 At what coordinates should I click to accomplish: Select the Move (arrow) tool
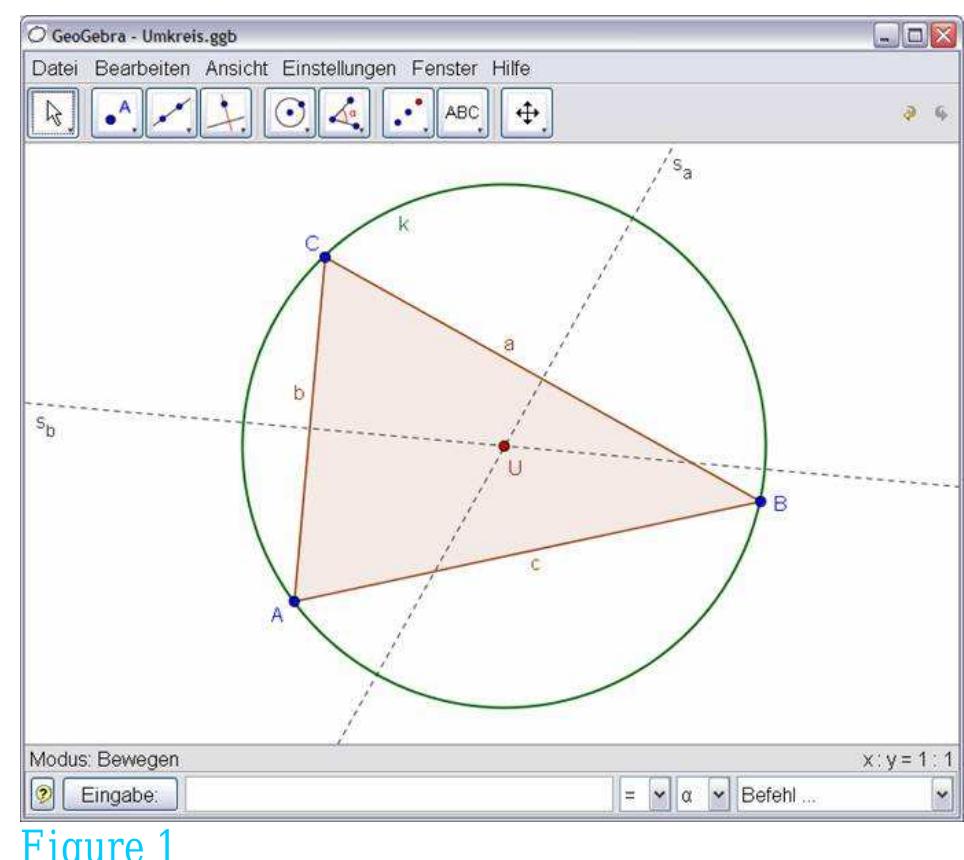53,113
